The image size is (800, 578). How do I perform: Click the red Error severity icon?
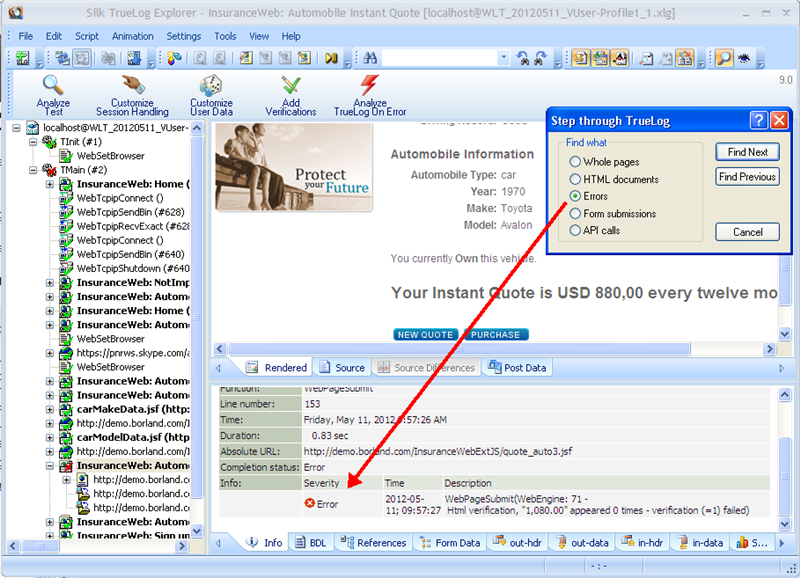310,503
